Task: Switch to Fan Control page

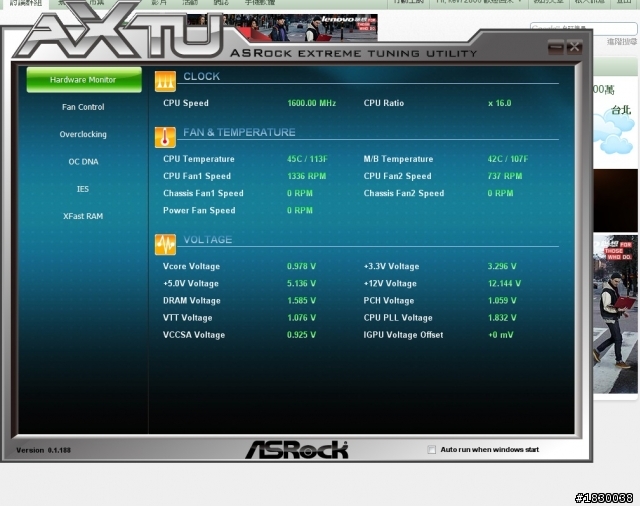Action: pyautogui.click(x=83, y=107)
